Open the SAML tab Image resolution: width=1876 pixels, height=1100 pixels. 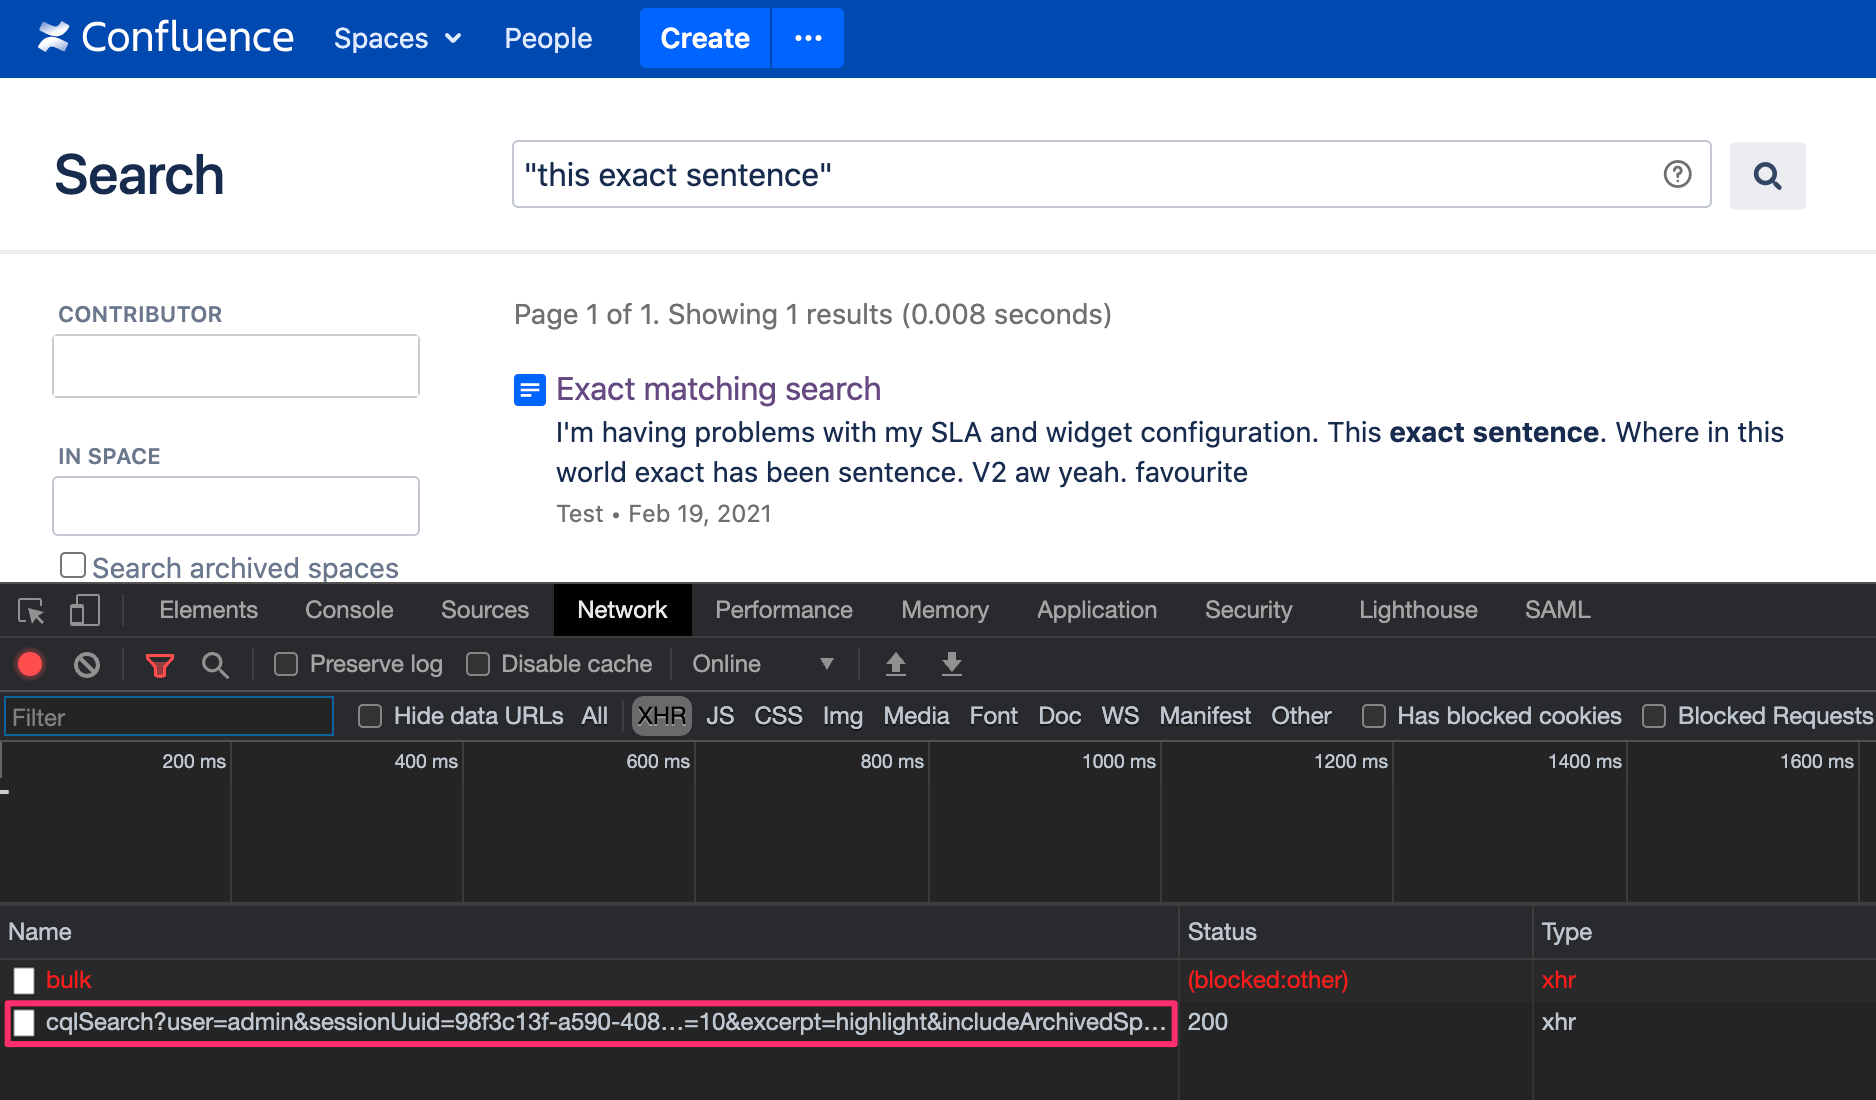point(1557,610)
